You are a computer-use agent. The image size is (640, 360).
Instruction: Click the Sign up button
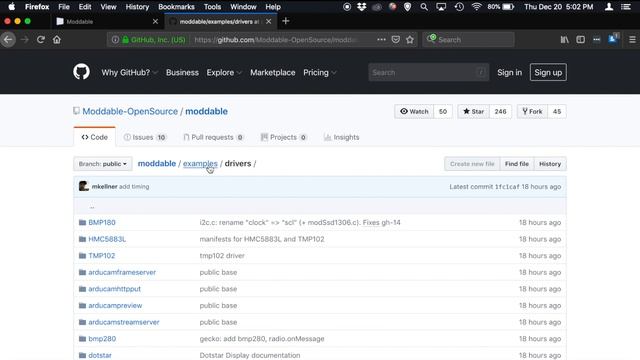coord(548,72)
